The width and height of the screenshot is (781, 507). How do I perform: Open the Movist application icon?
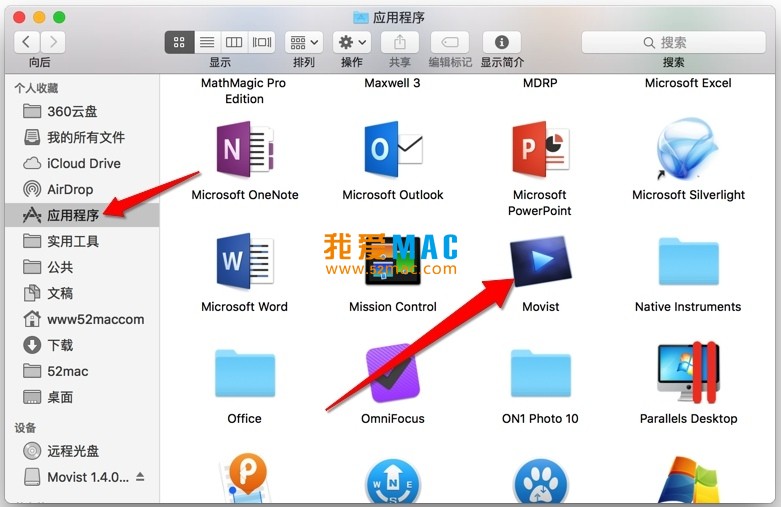click(x=540, y=262)
